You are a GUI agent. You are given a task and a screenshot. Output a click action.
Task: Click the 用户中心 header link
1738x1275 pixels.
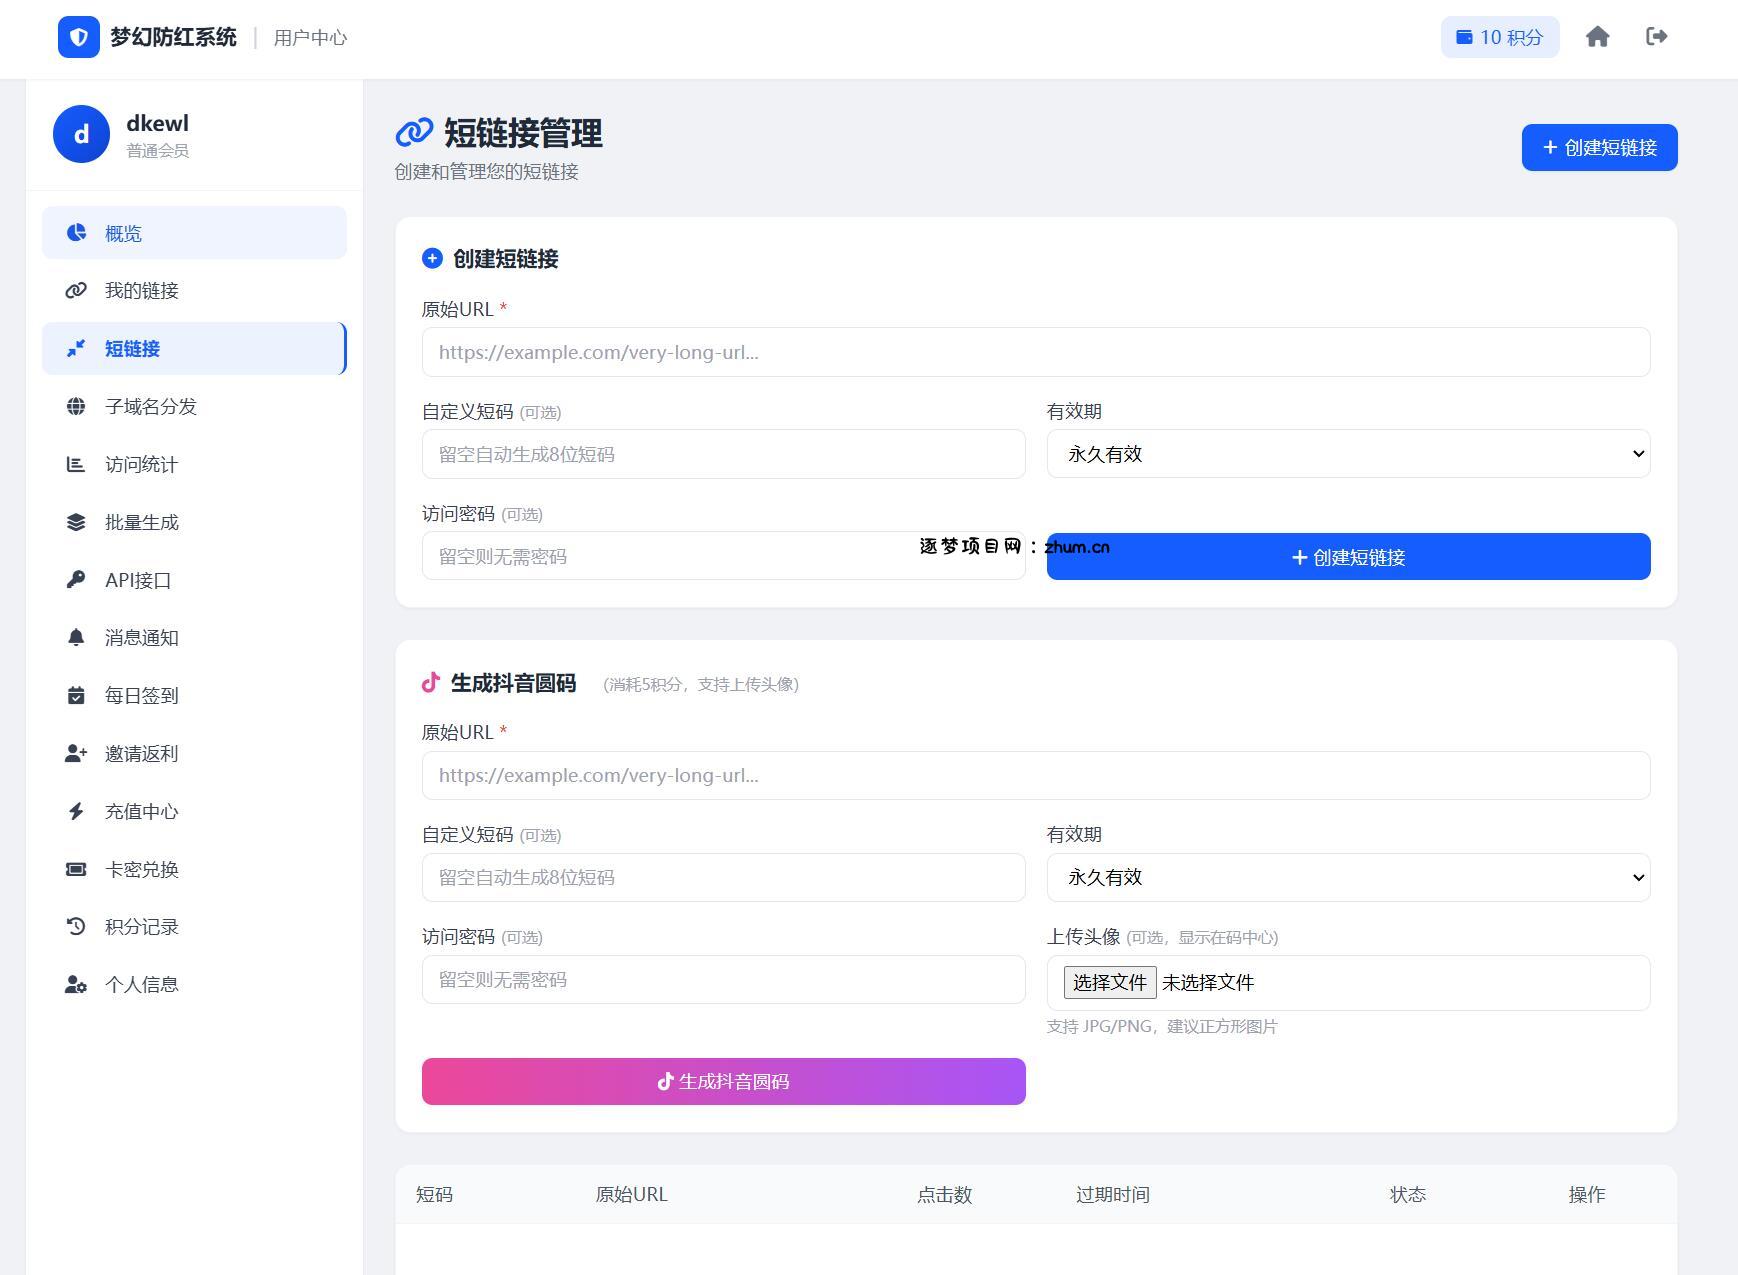point(310,38)
